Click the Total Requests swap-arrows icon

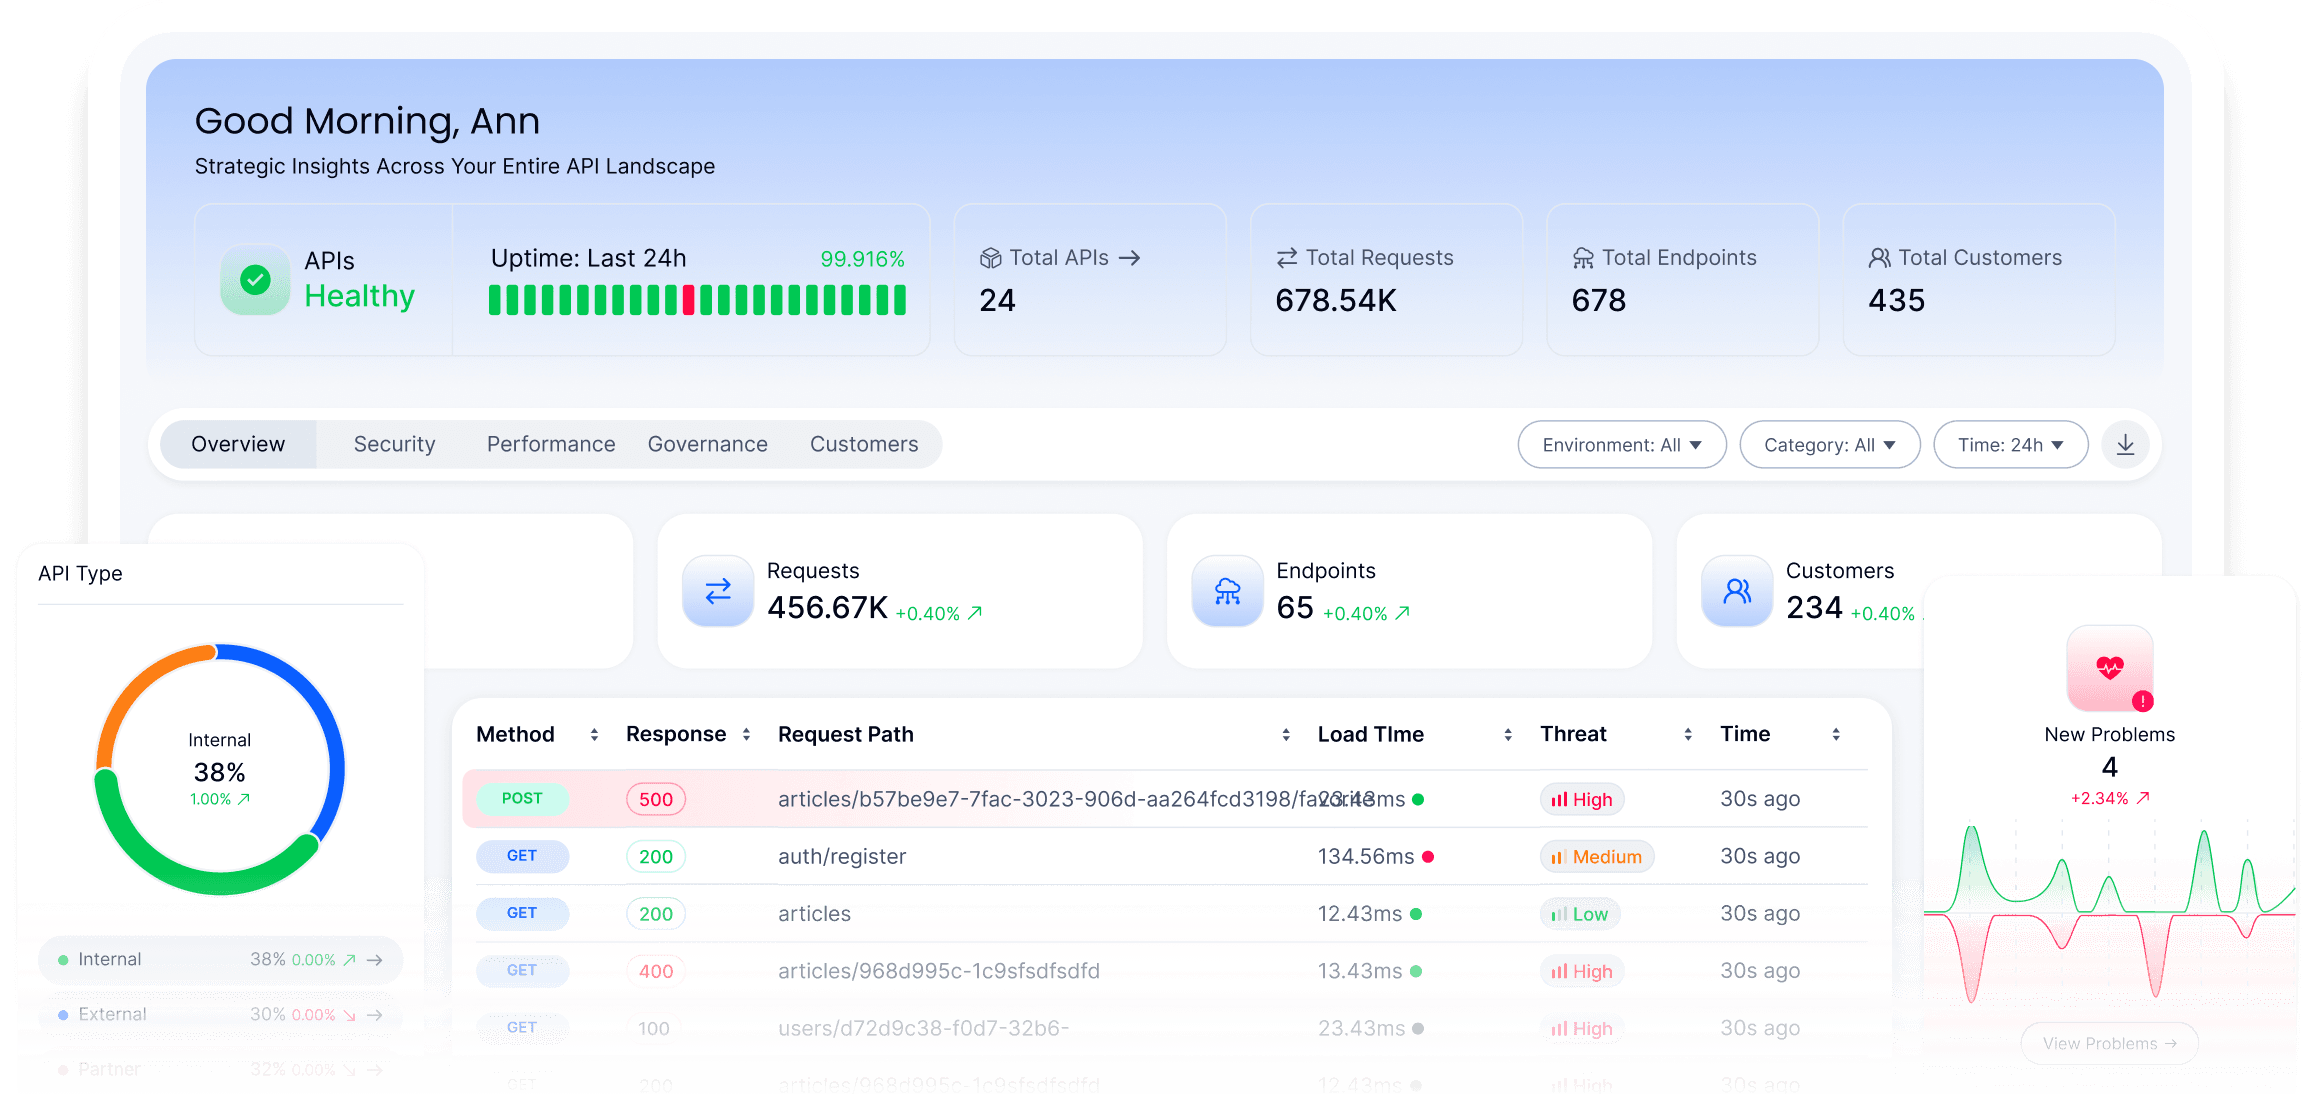(1287, 258)
